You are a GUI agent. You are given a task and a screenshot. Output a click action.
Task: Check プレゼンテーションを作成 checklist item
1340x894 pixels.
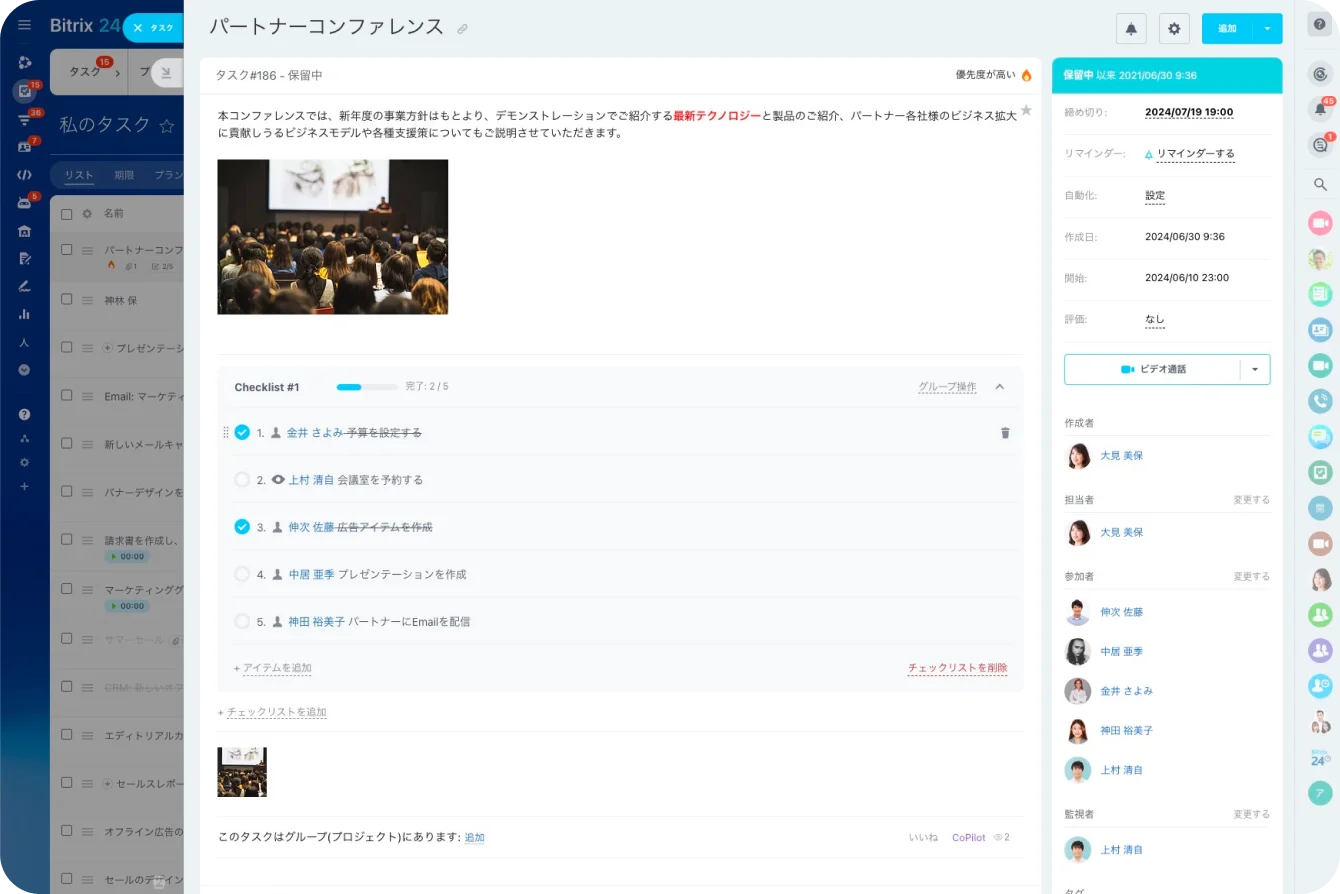[242, 574]
